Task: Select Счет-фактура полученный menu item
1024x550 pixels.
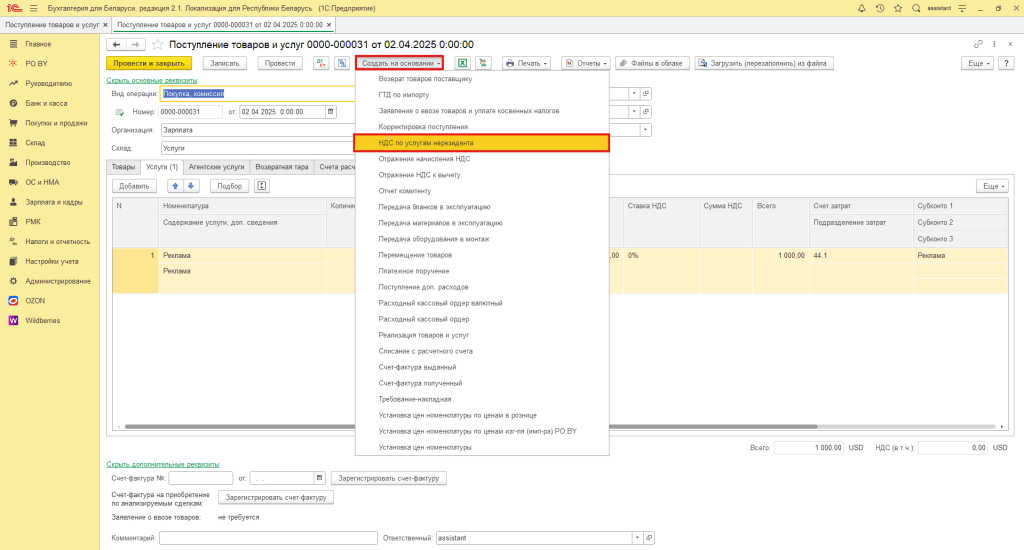Action: (x=481, y=383)
